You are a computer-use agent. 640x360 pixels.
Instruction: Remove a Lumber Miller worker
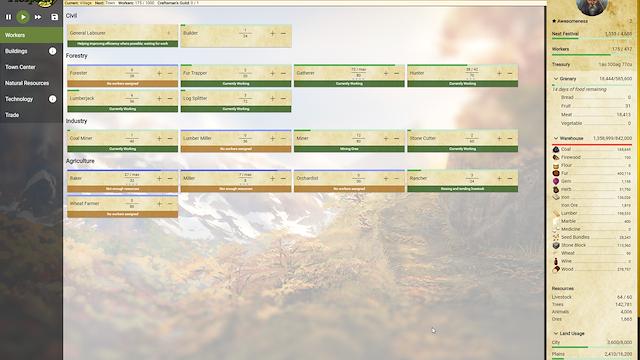point(283,138)
